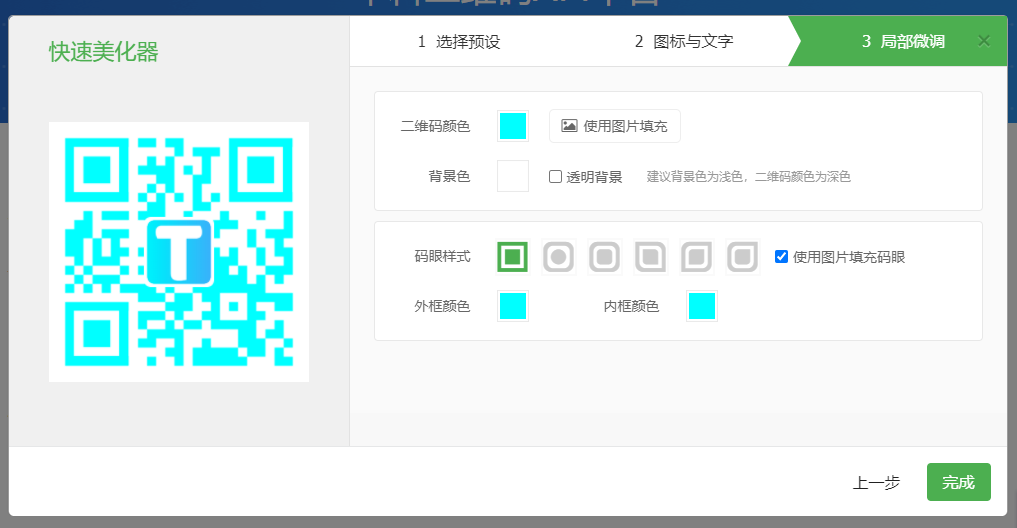Open the 二维码颜色 cyan color swatch

point(513,126)
